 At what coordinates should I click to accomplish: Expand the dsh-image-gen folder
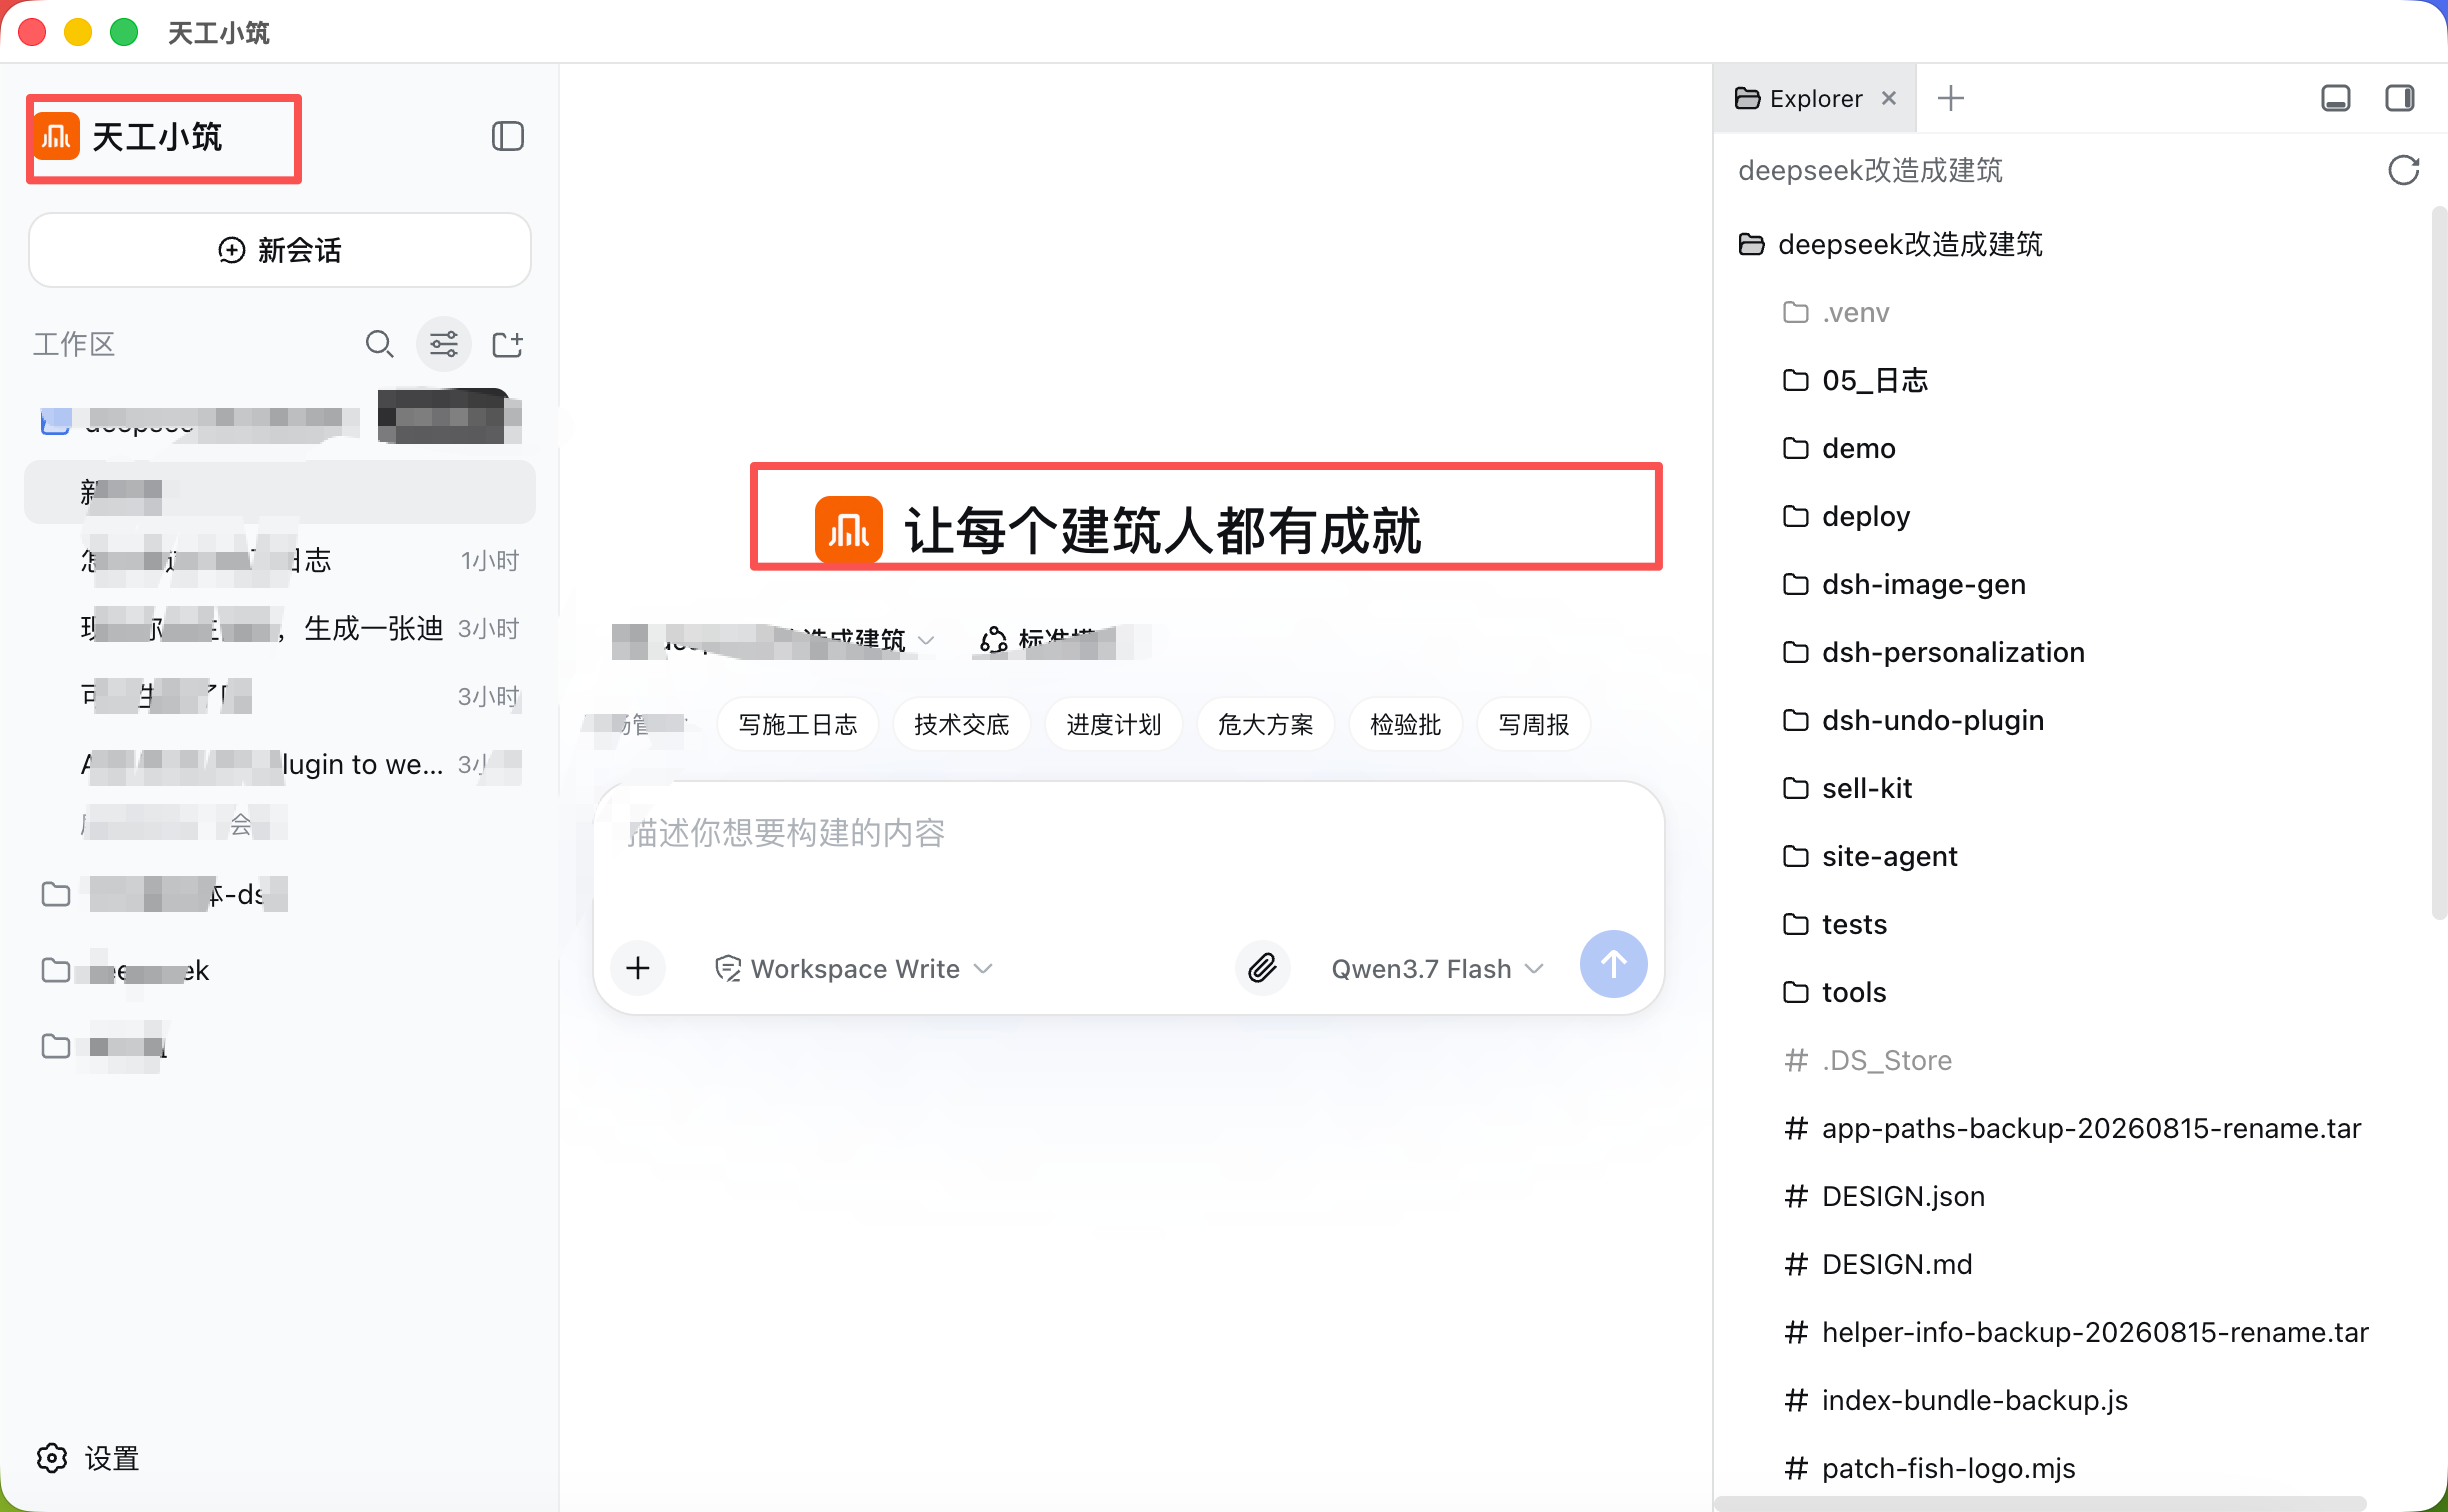pos(1904,584)
